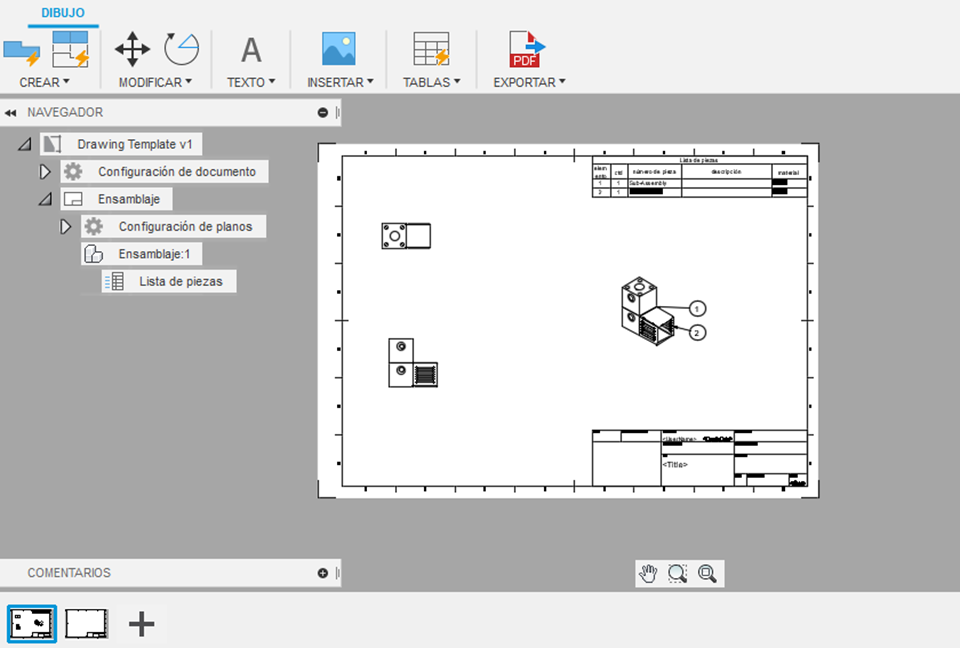Select the Projected View creation icon
This screenshot has height=648, width=960.
[x=70, y=49]
